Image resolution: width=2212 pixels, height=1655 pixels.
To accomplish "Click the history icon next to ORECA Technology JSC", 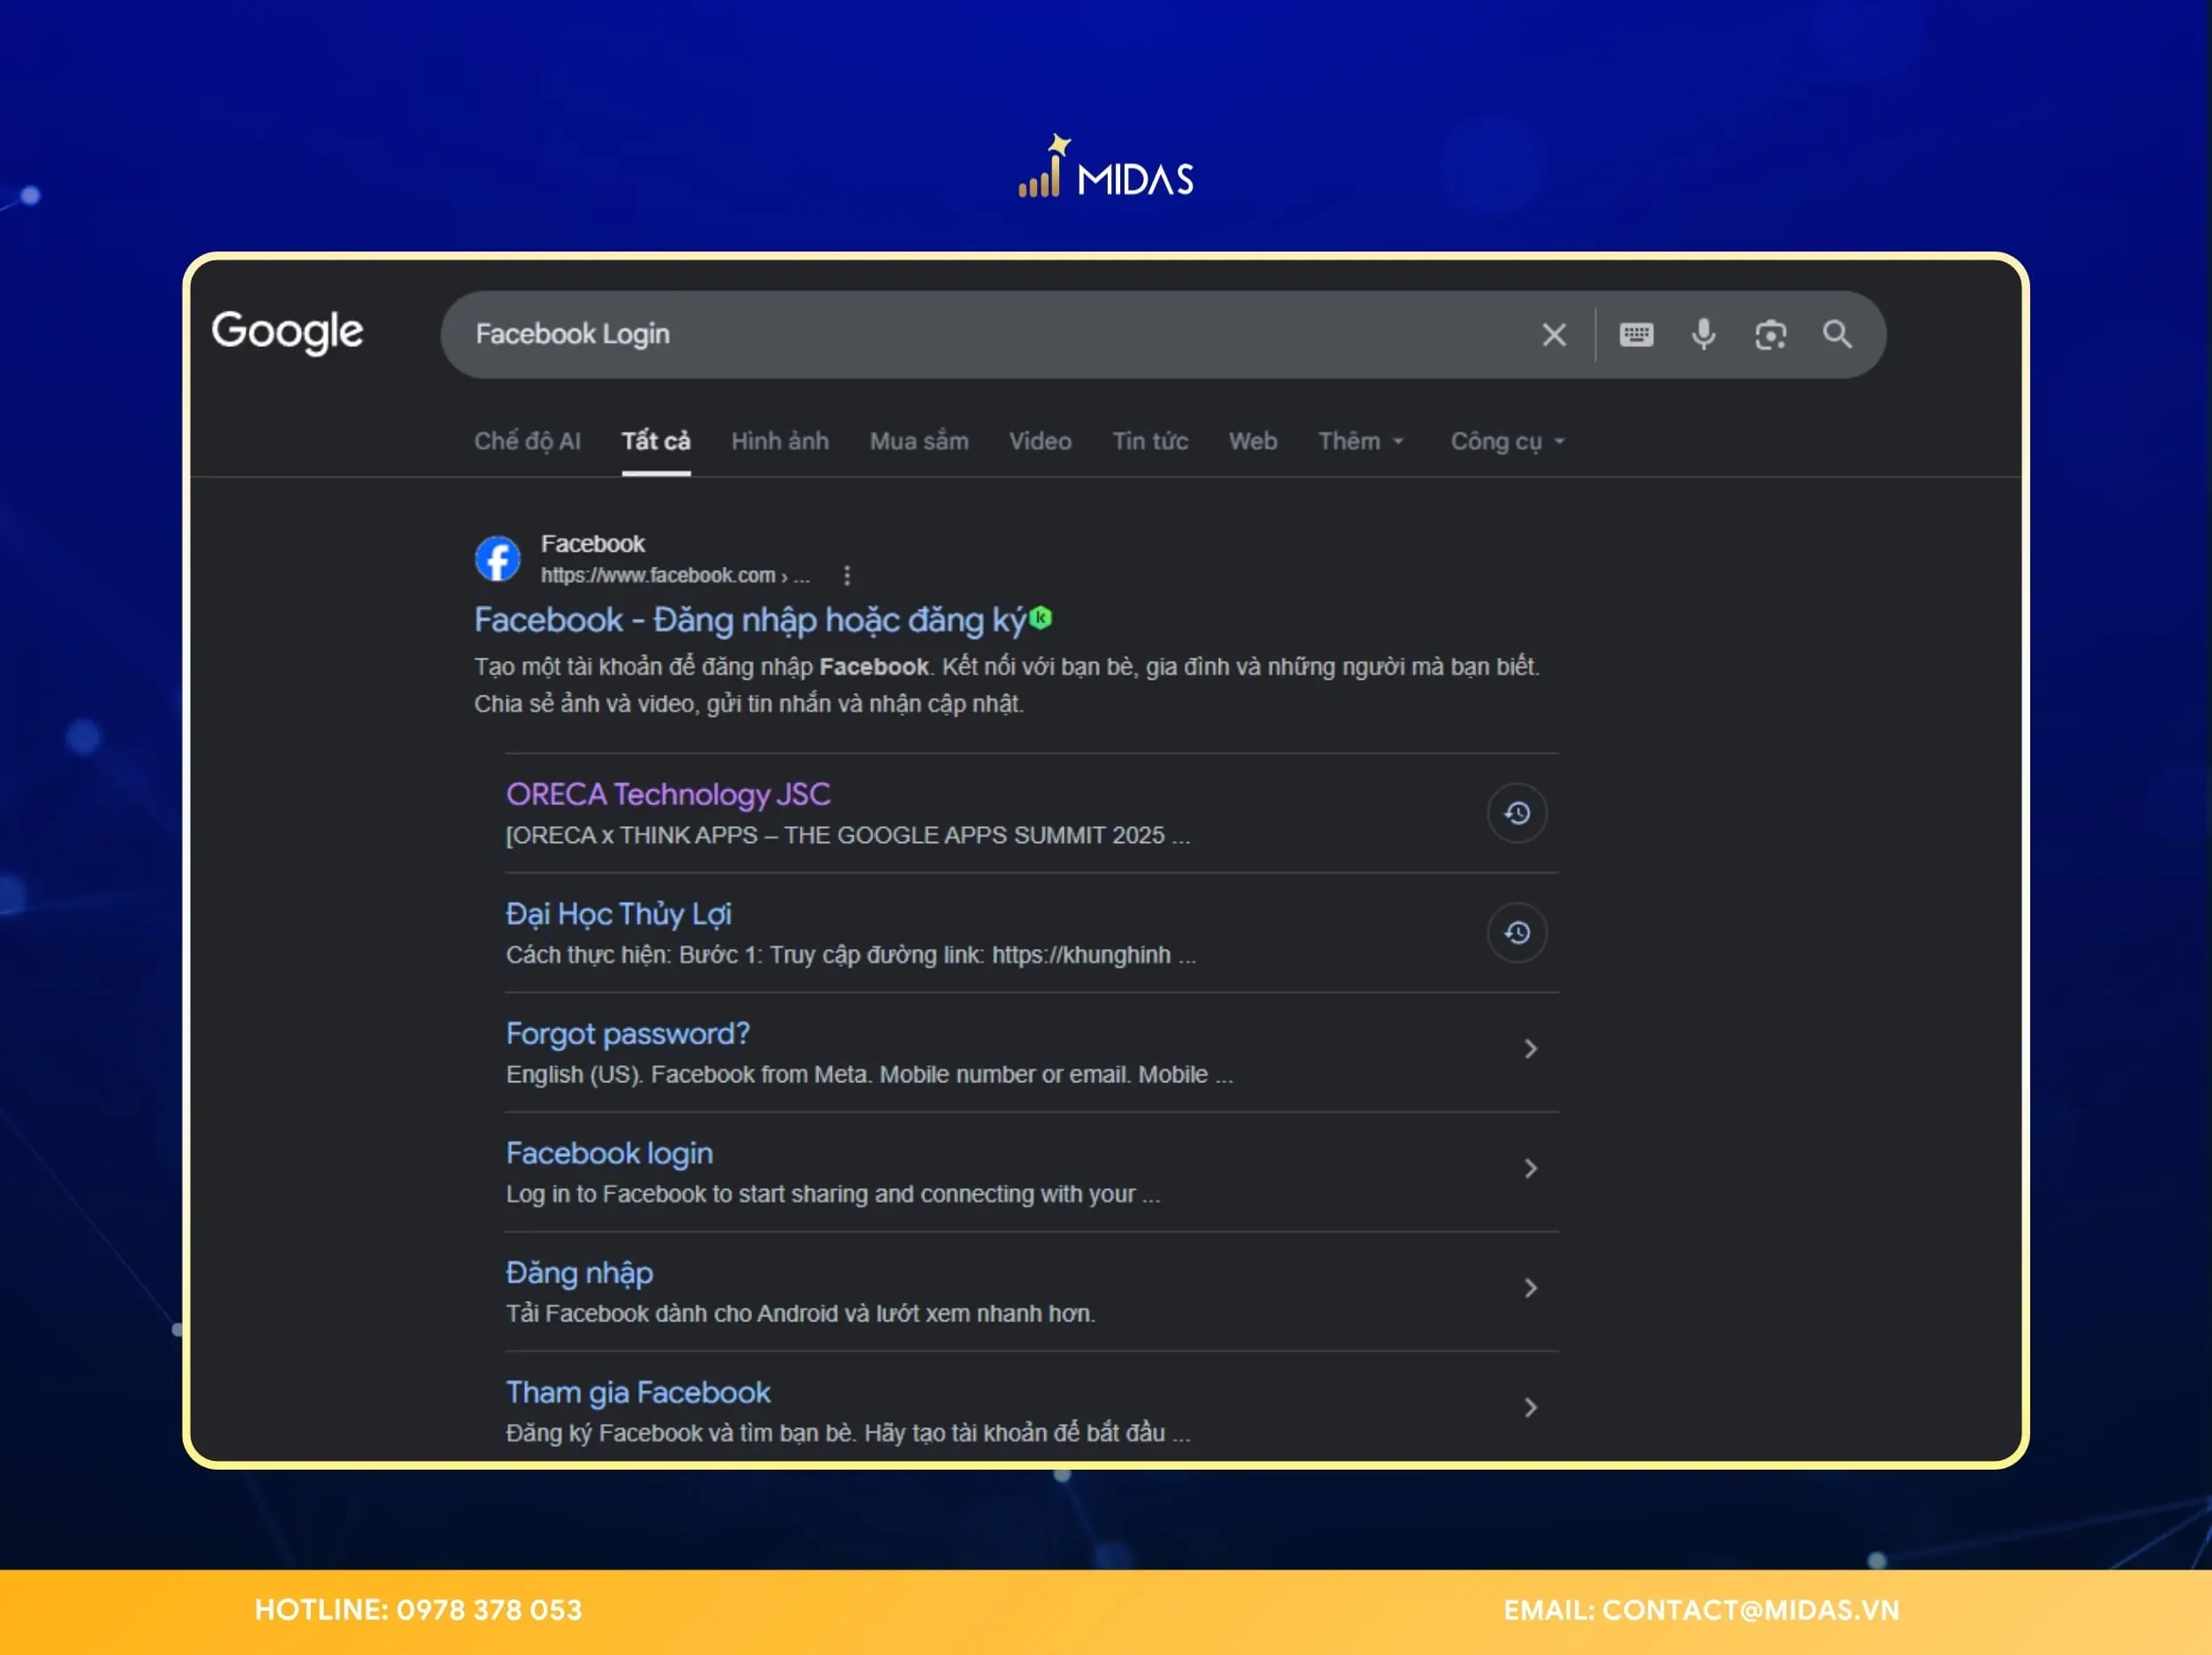I will (1517, 813).
